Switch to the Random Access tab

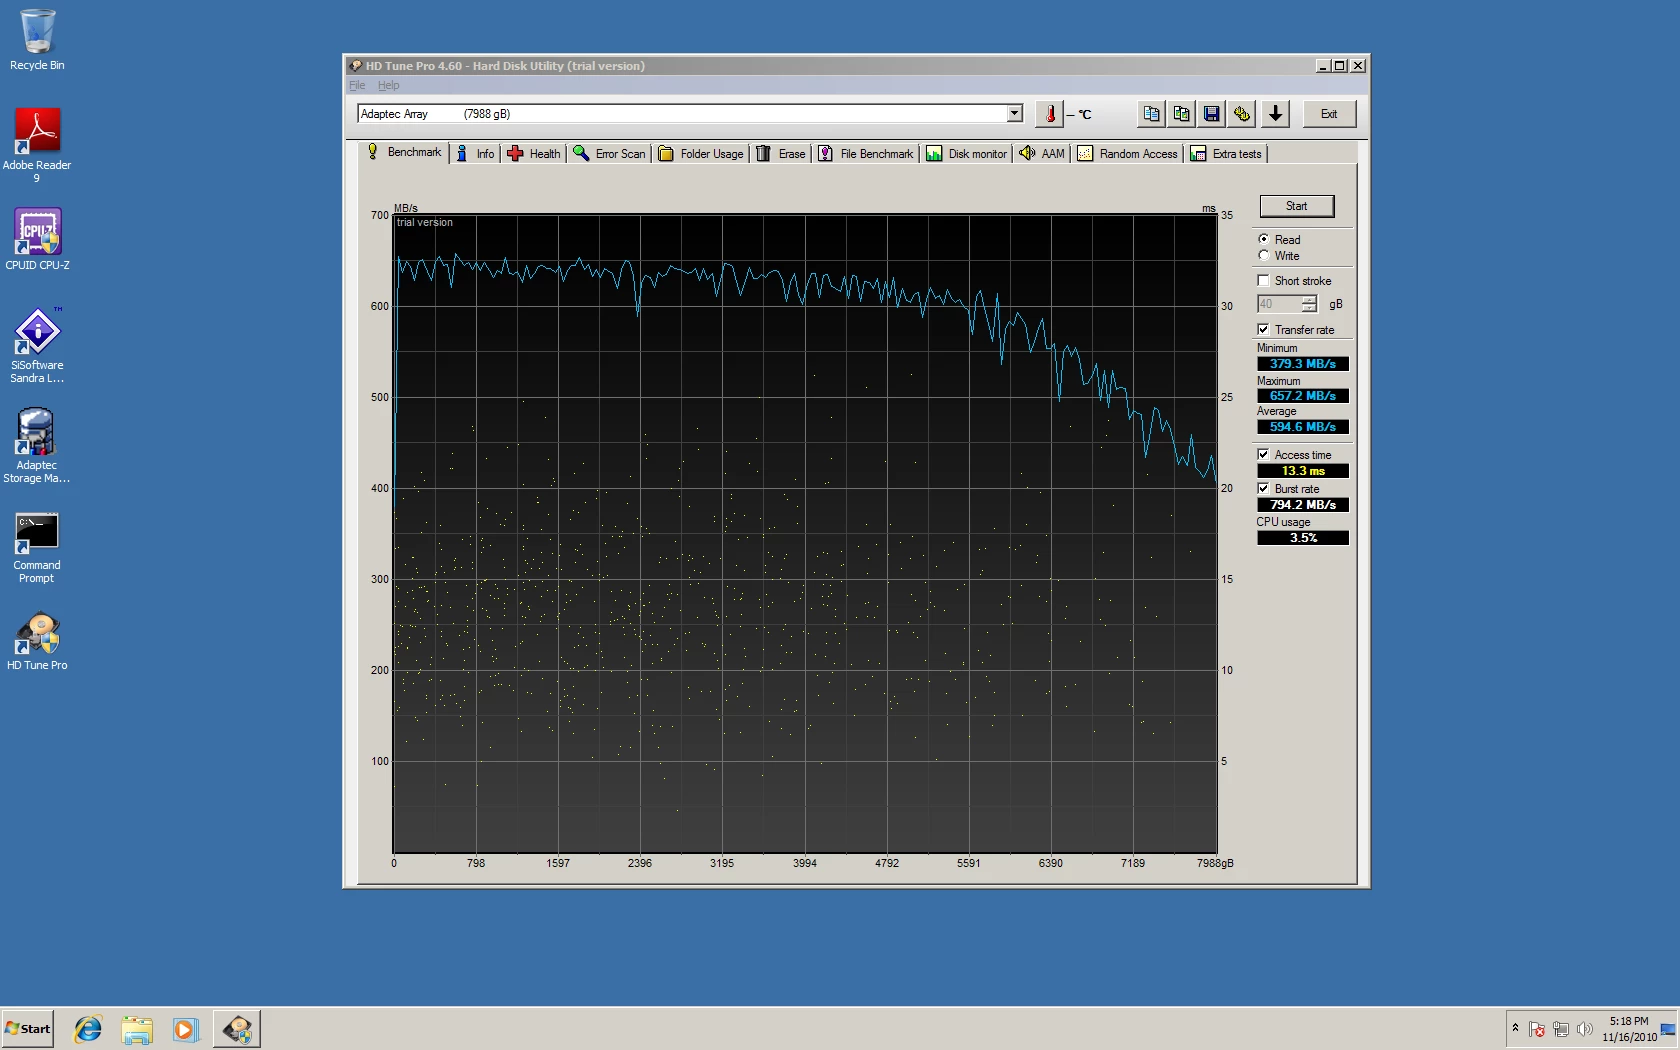pos(1128,154)
